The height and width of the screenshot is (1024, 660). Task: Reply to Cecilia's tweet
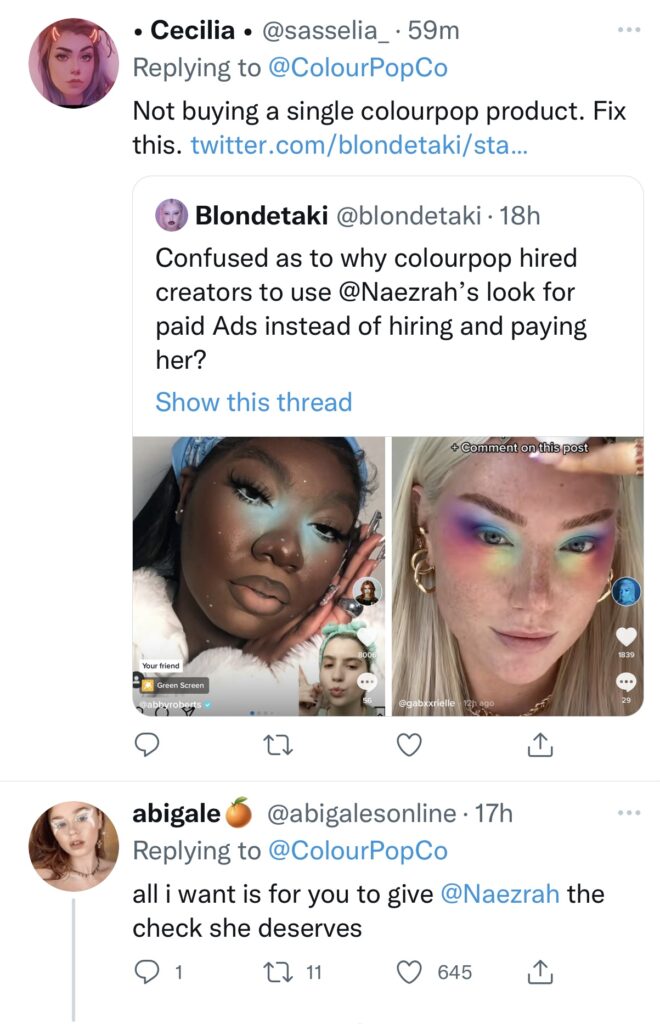(147, 745)
